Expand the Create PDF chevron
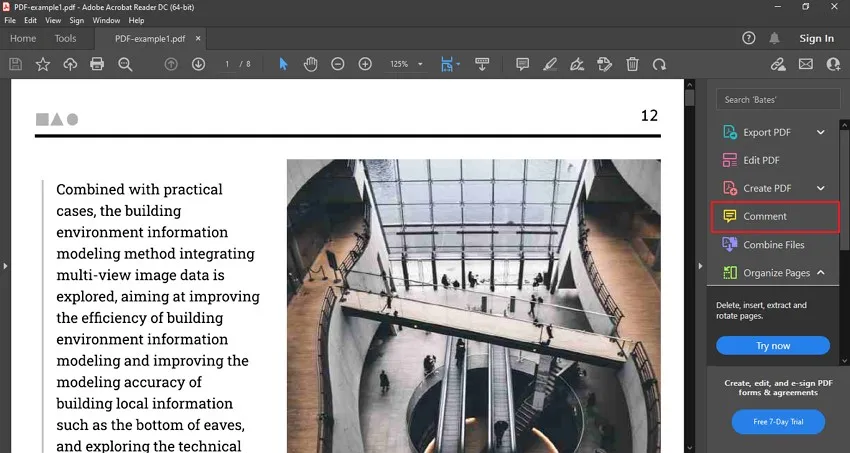The height and width of the screenshot is (453, 850). [821, 188]
